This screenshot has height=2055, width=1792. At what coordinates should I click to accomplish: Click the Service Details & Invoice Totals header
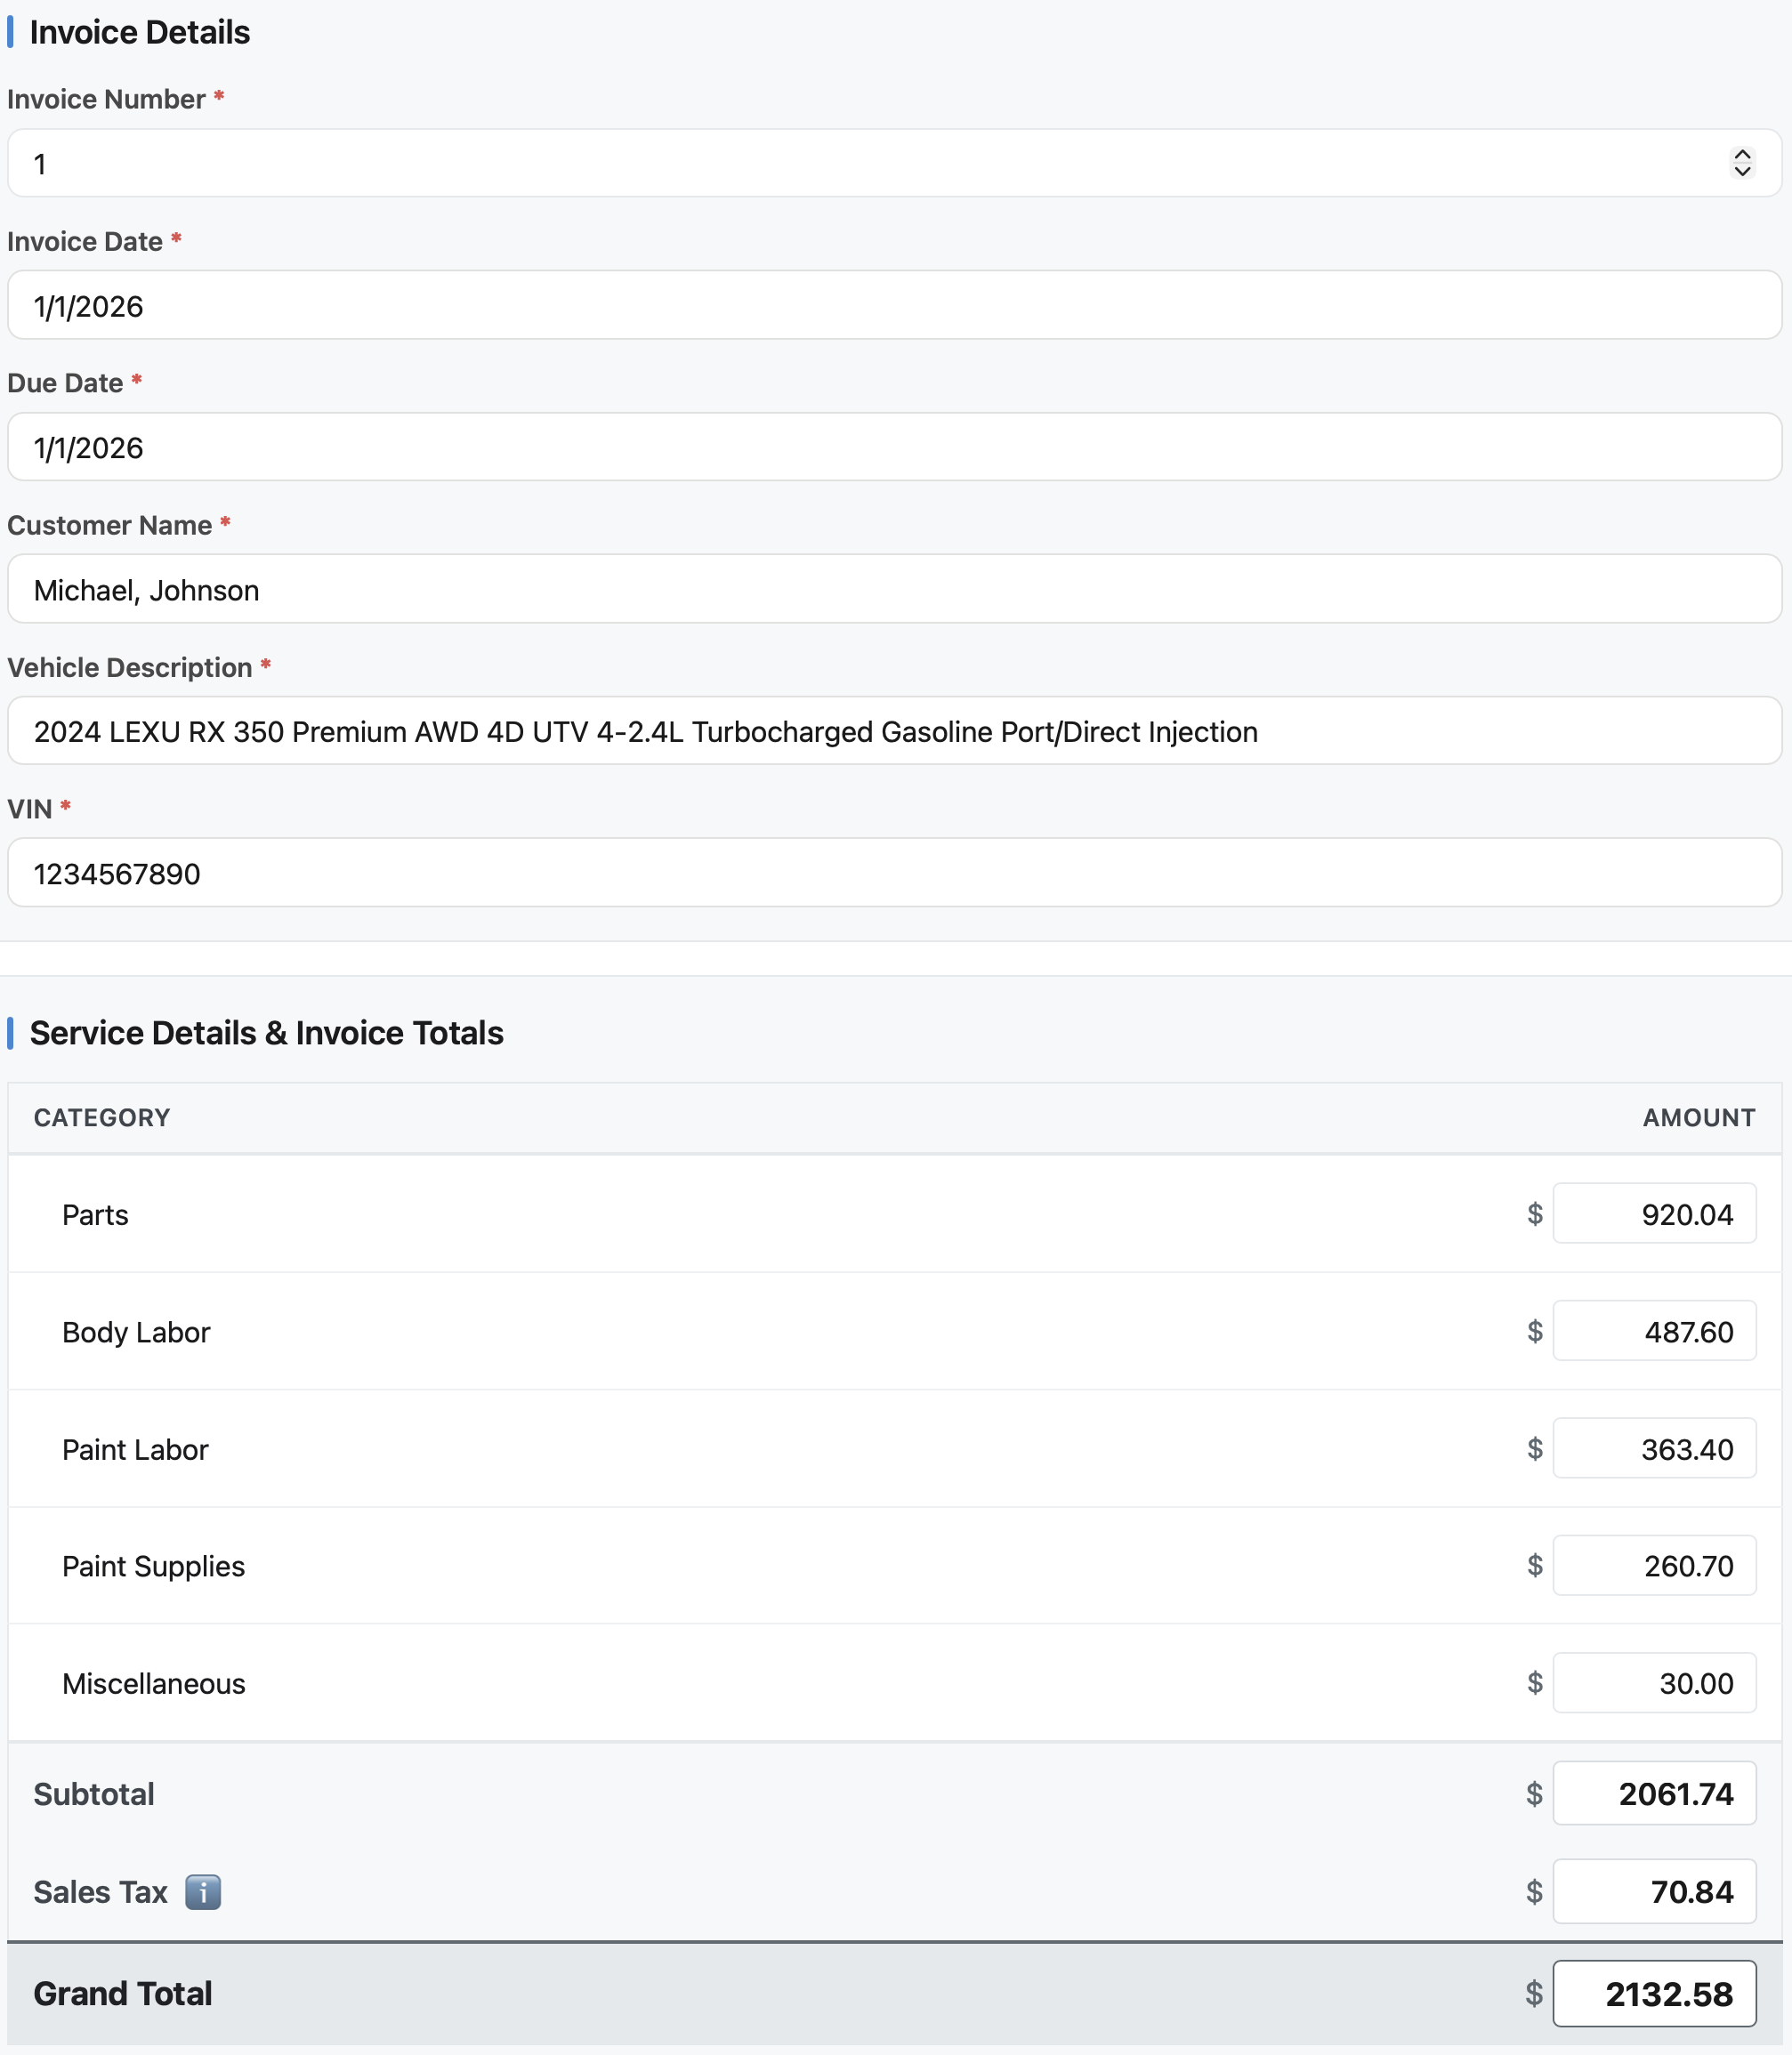tap(266, 1032)
